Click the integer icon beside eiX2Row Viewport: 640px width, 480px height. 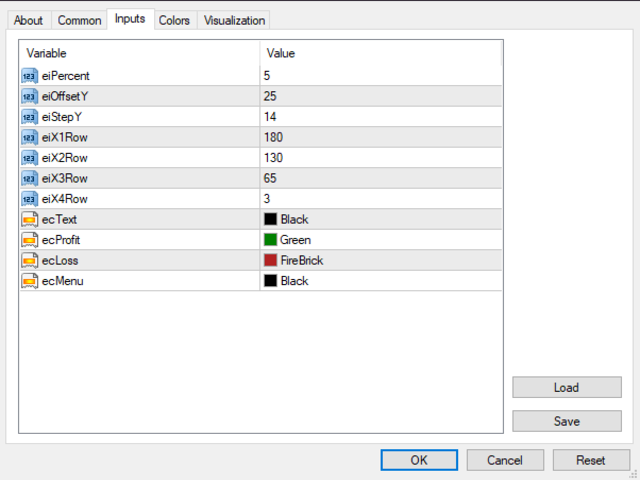[29, 158]
